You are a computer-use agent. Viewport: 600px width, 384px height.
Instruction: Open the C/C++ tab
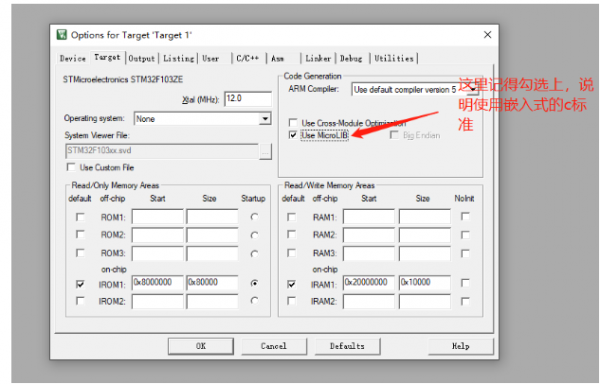tap(248, 59)
